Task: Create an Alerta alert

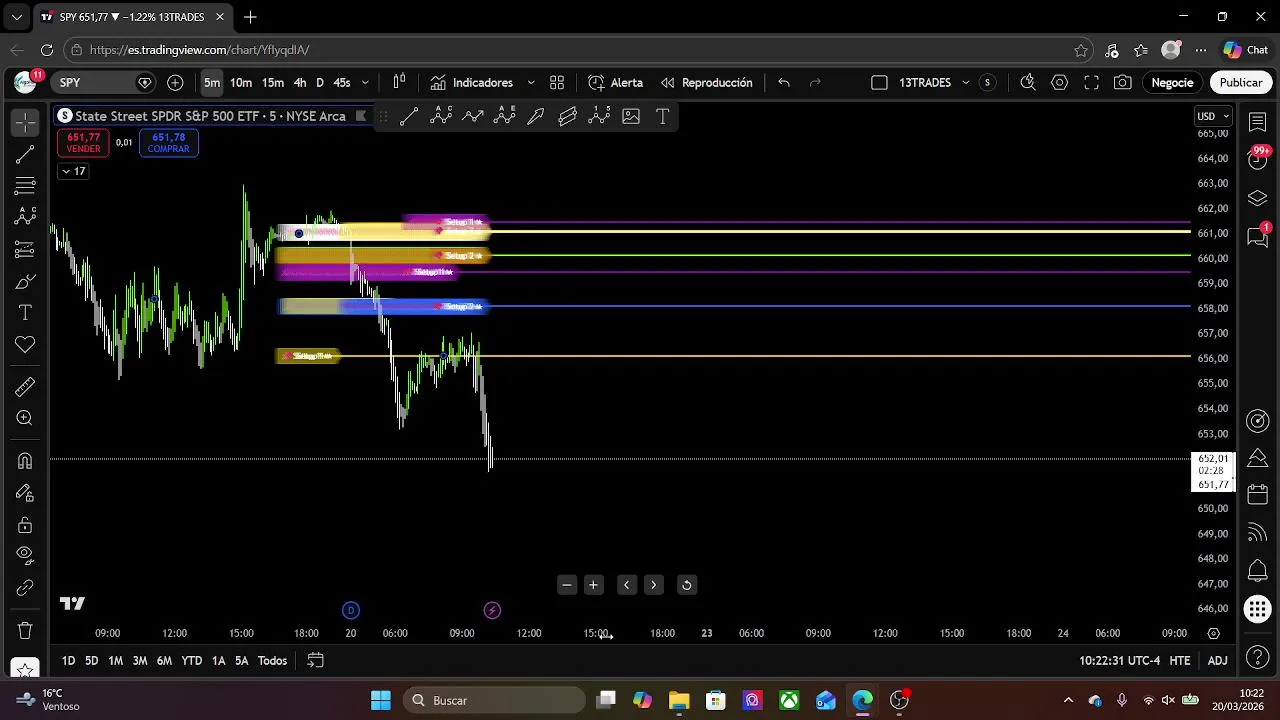Action: tap(615, 83)
